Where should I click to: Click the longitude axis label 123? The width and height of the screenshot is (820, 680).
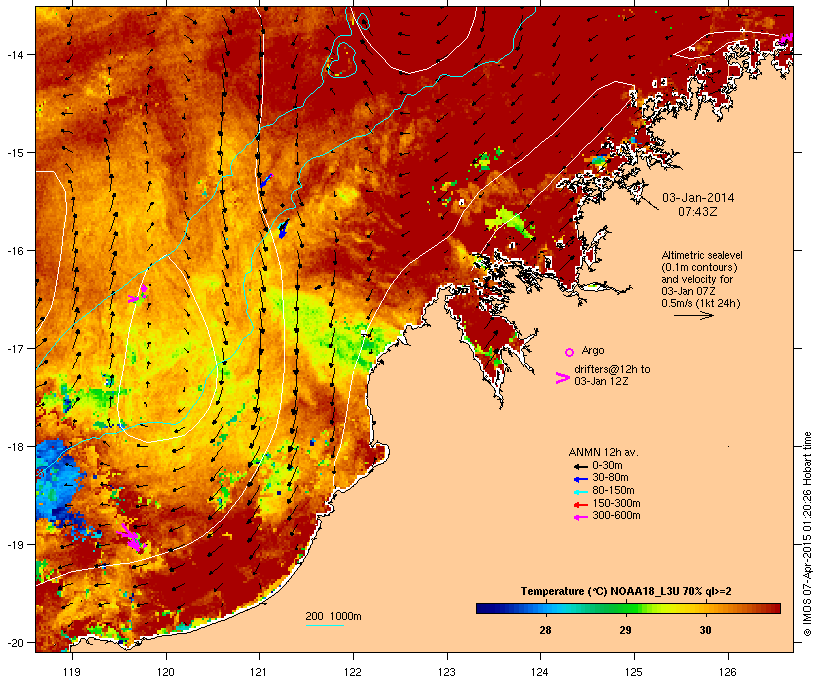pyautogui.click(x=447, y=672)
